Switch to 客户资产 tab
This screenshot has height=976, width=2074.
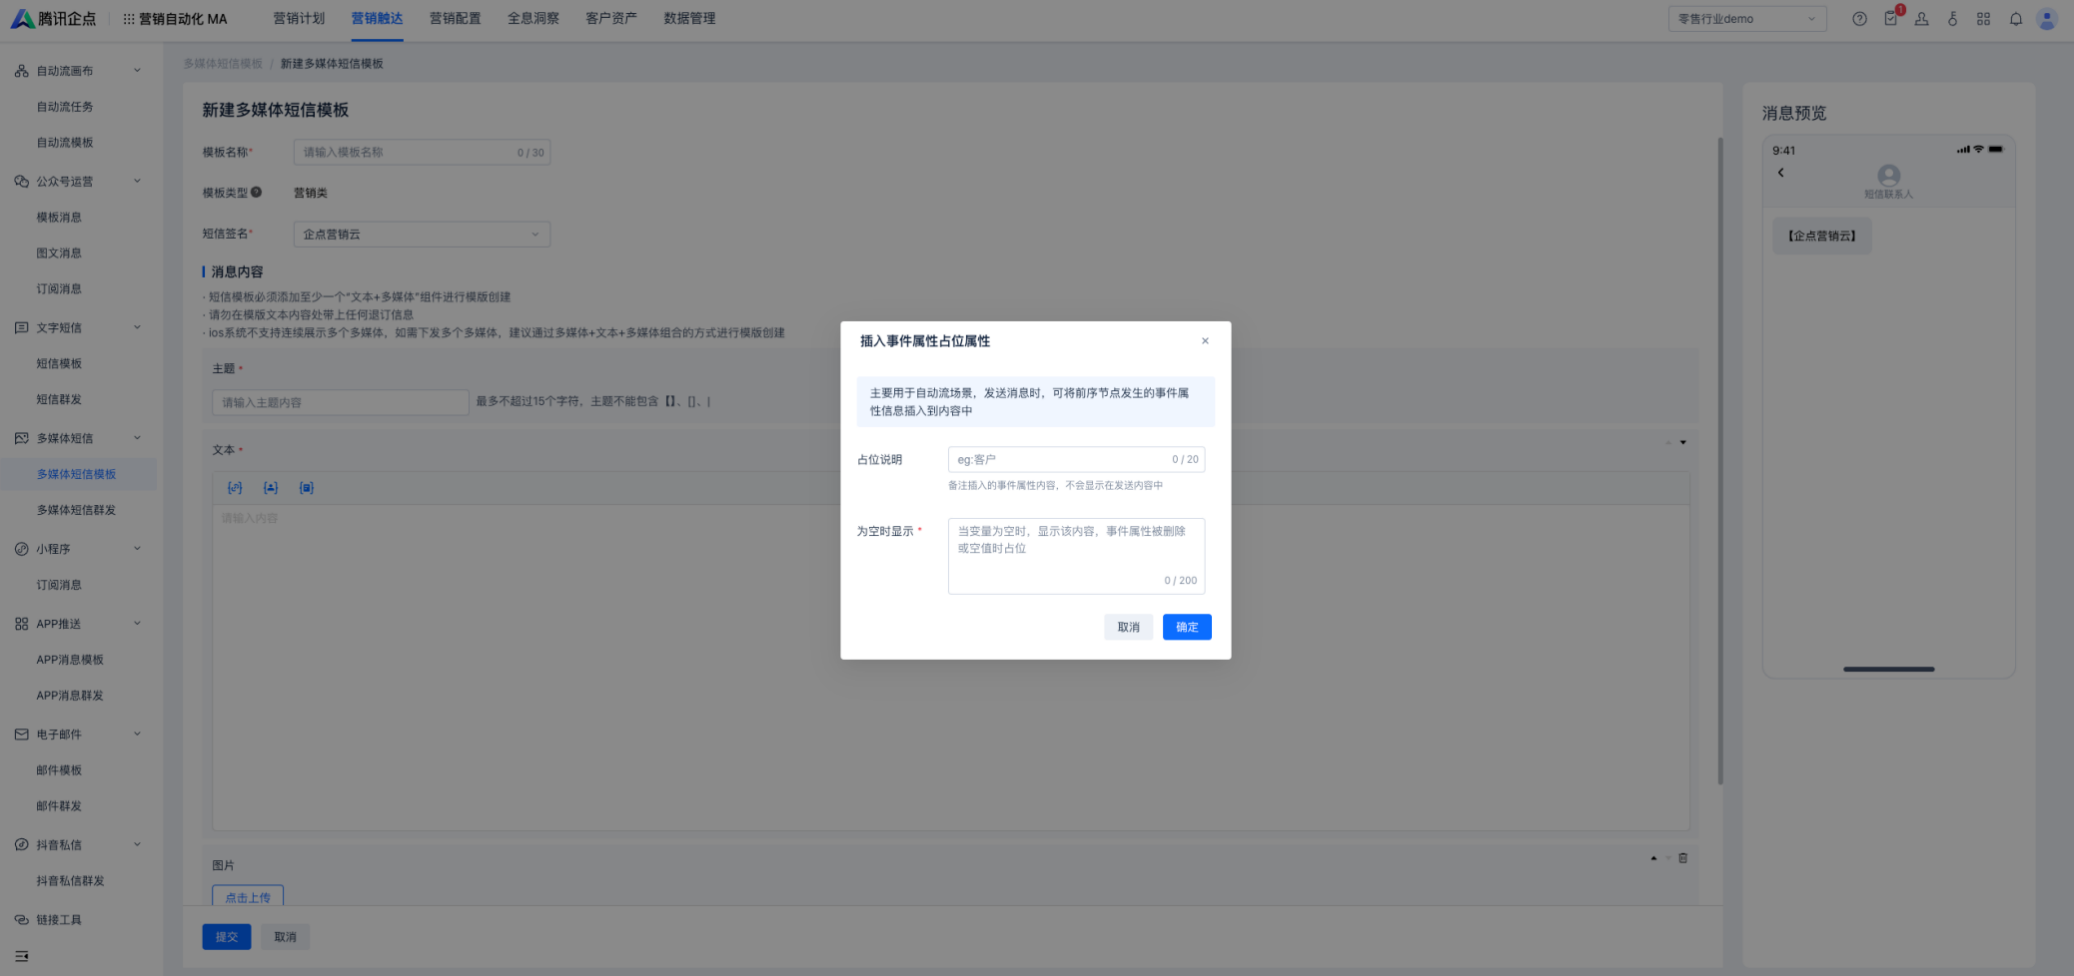point(611,18)
